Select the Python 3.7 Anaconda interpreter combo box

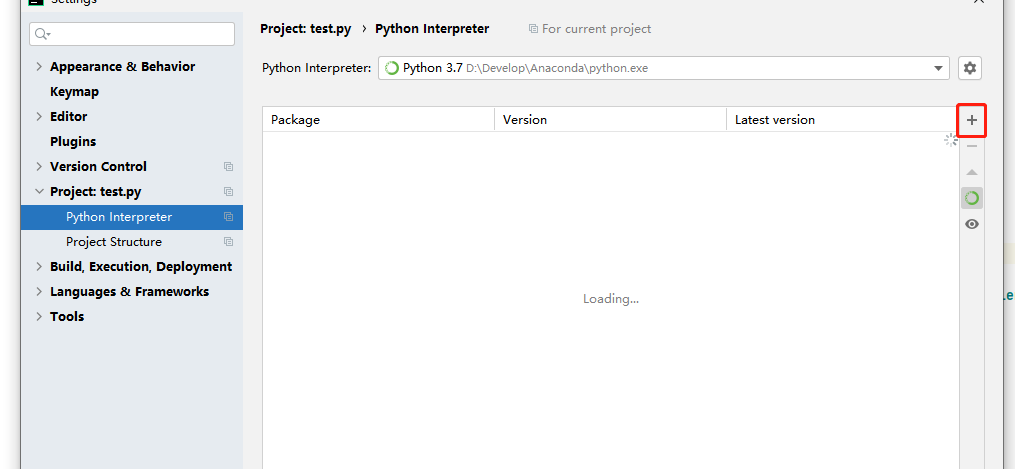click(x=664, y=68)
